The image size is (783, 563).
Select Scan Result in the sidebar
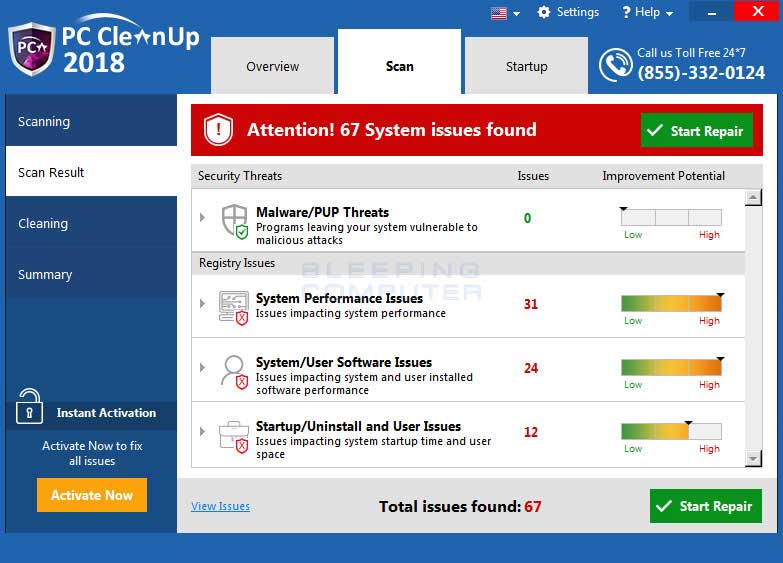click(91, 172)
